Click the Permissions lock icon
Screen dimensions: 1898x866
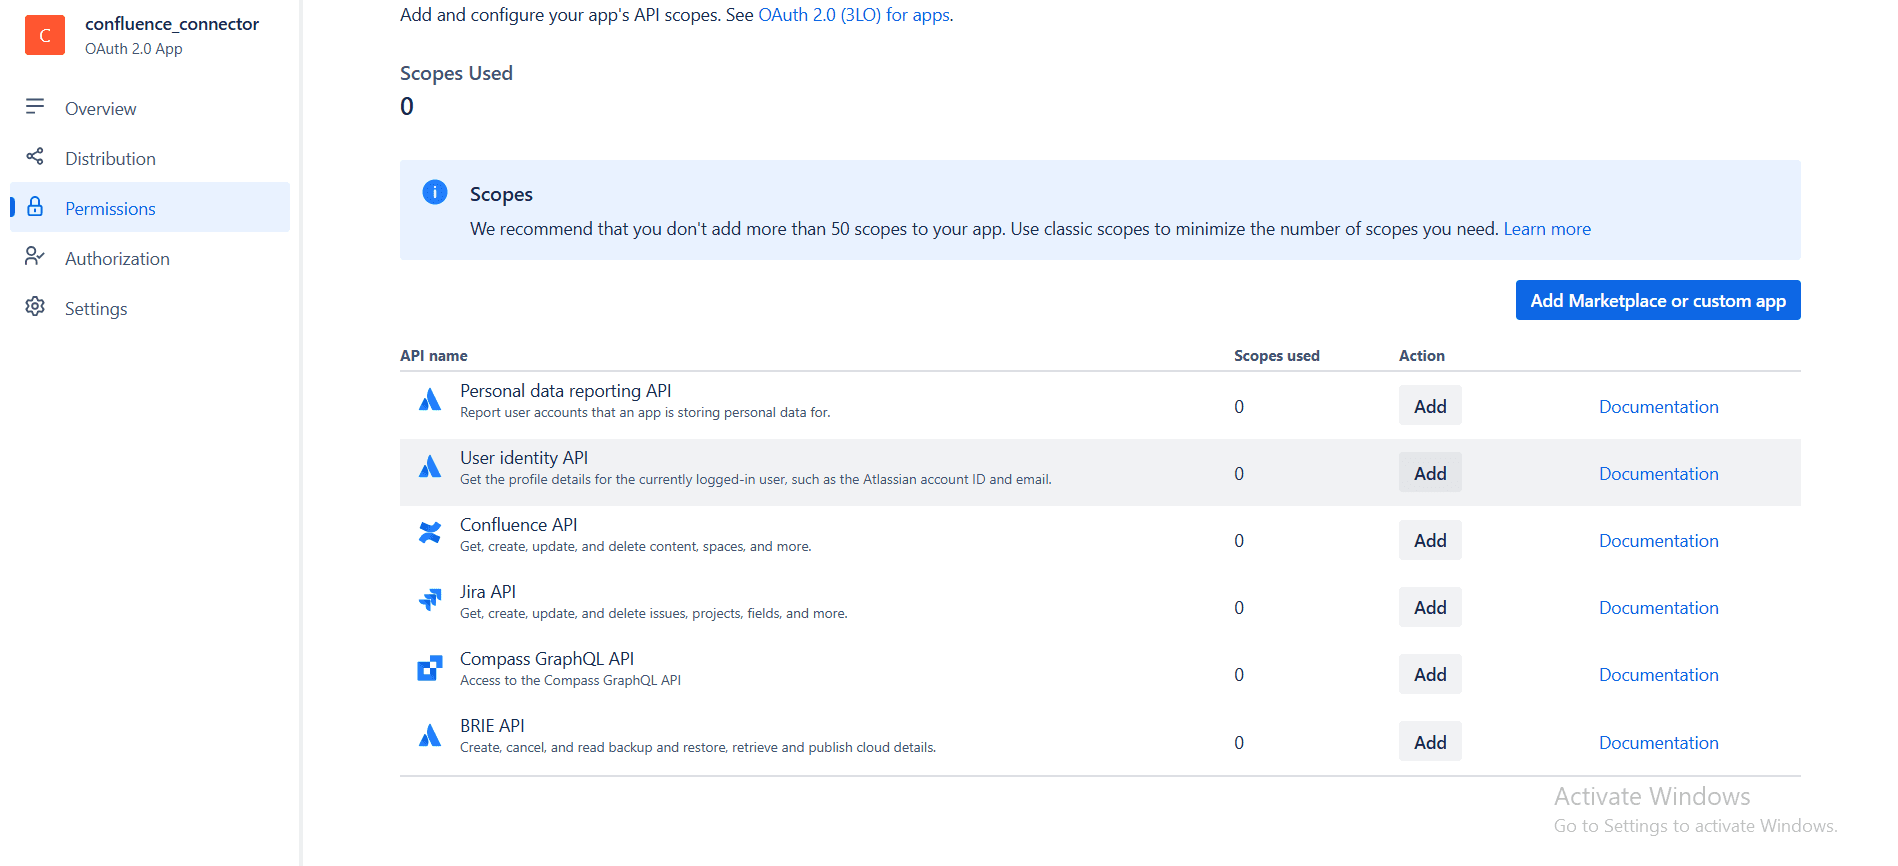(x=35, y=206)
